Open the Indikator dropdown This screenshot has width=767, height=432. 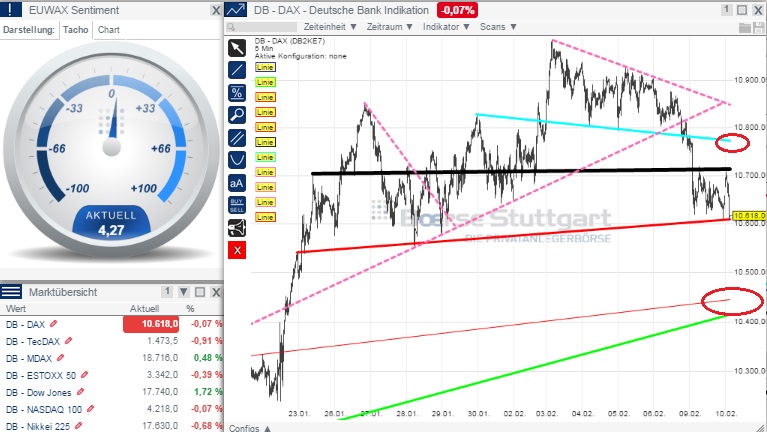pyautogui.click(x=446, y=27)
